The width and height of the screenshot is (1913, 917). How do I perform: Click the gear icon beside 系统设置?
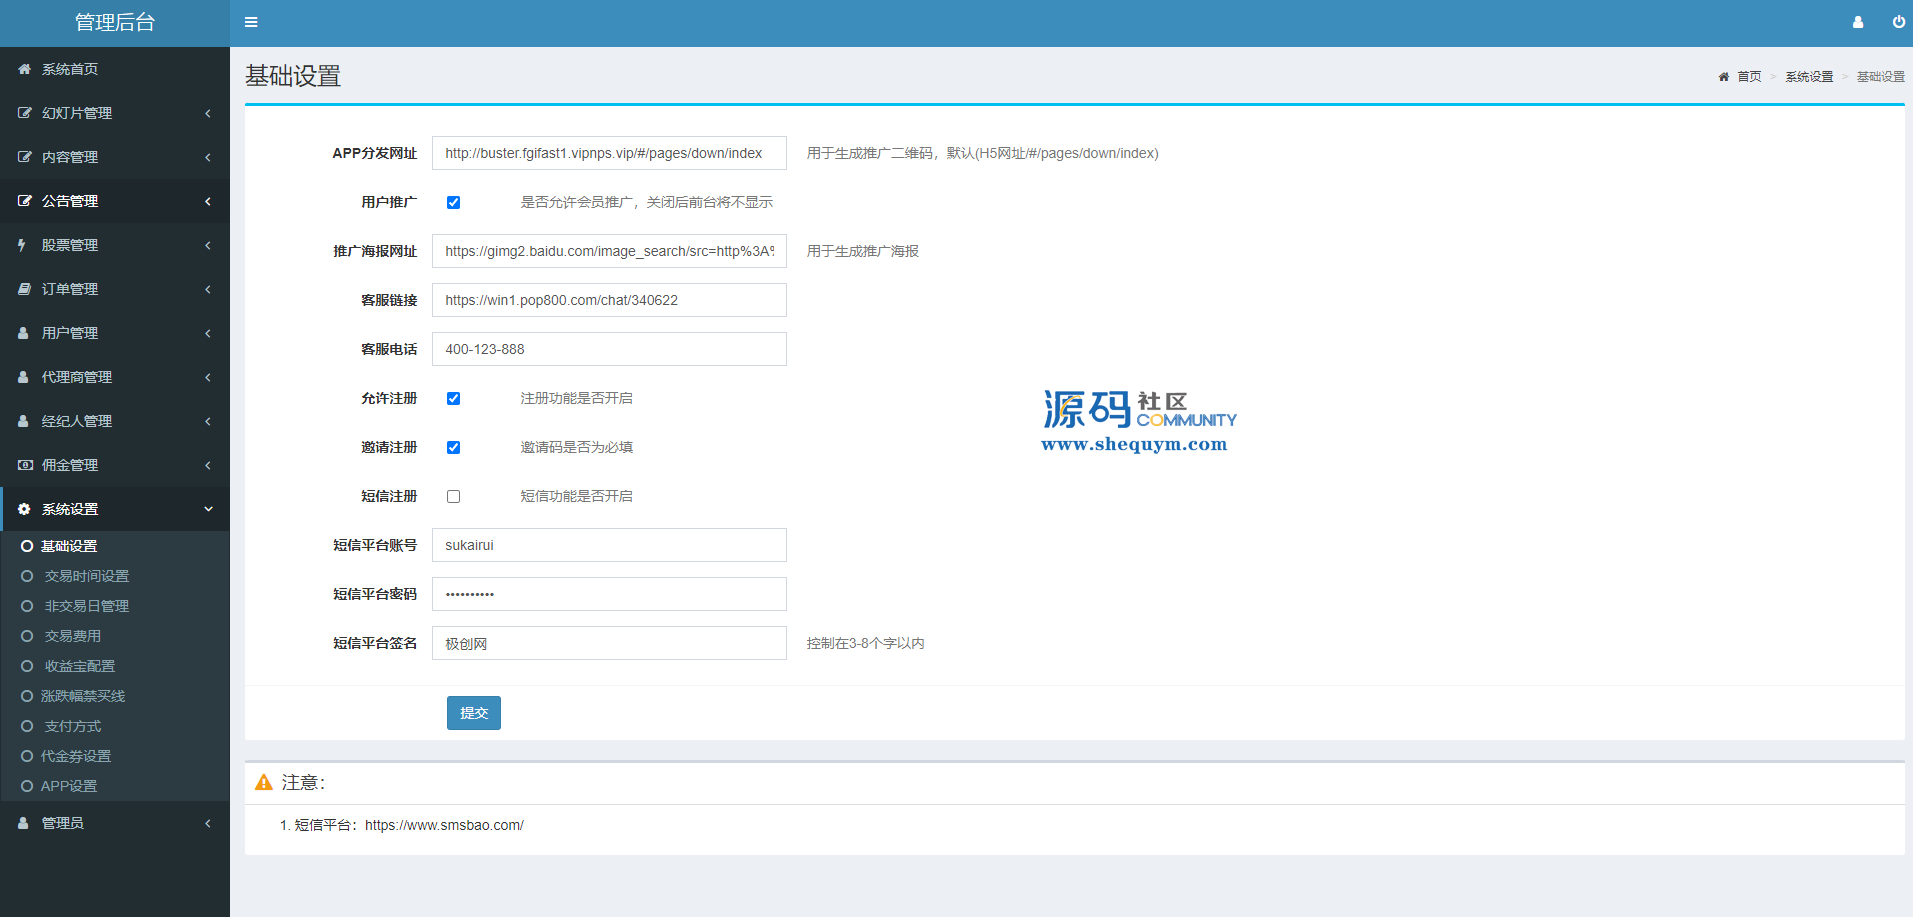pyautogui.click(x=24, y=509)
